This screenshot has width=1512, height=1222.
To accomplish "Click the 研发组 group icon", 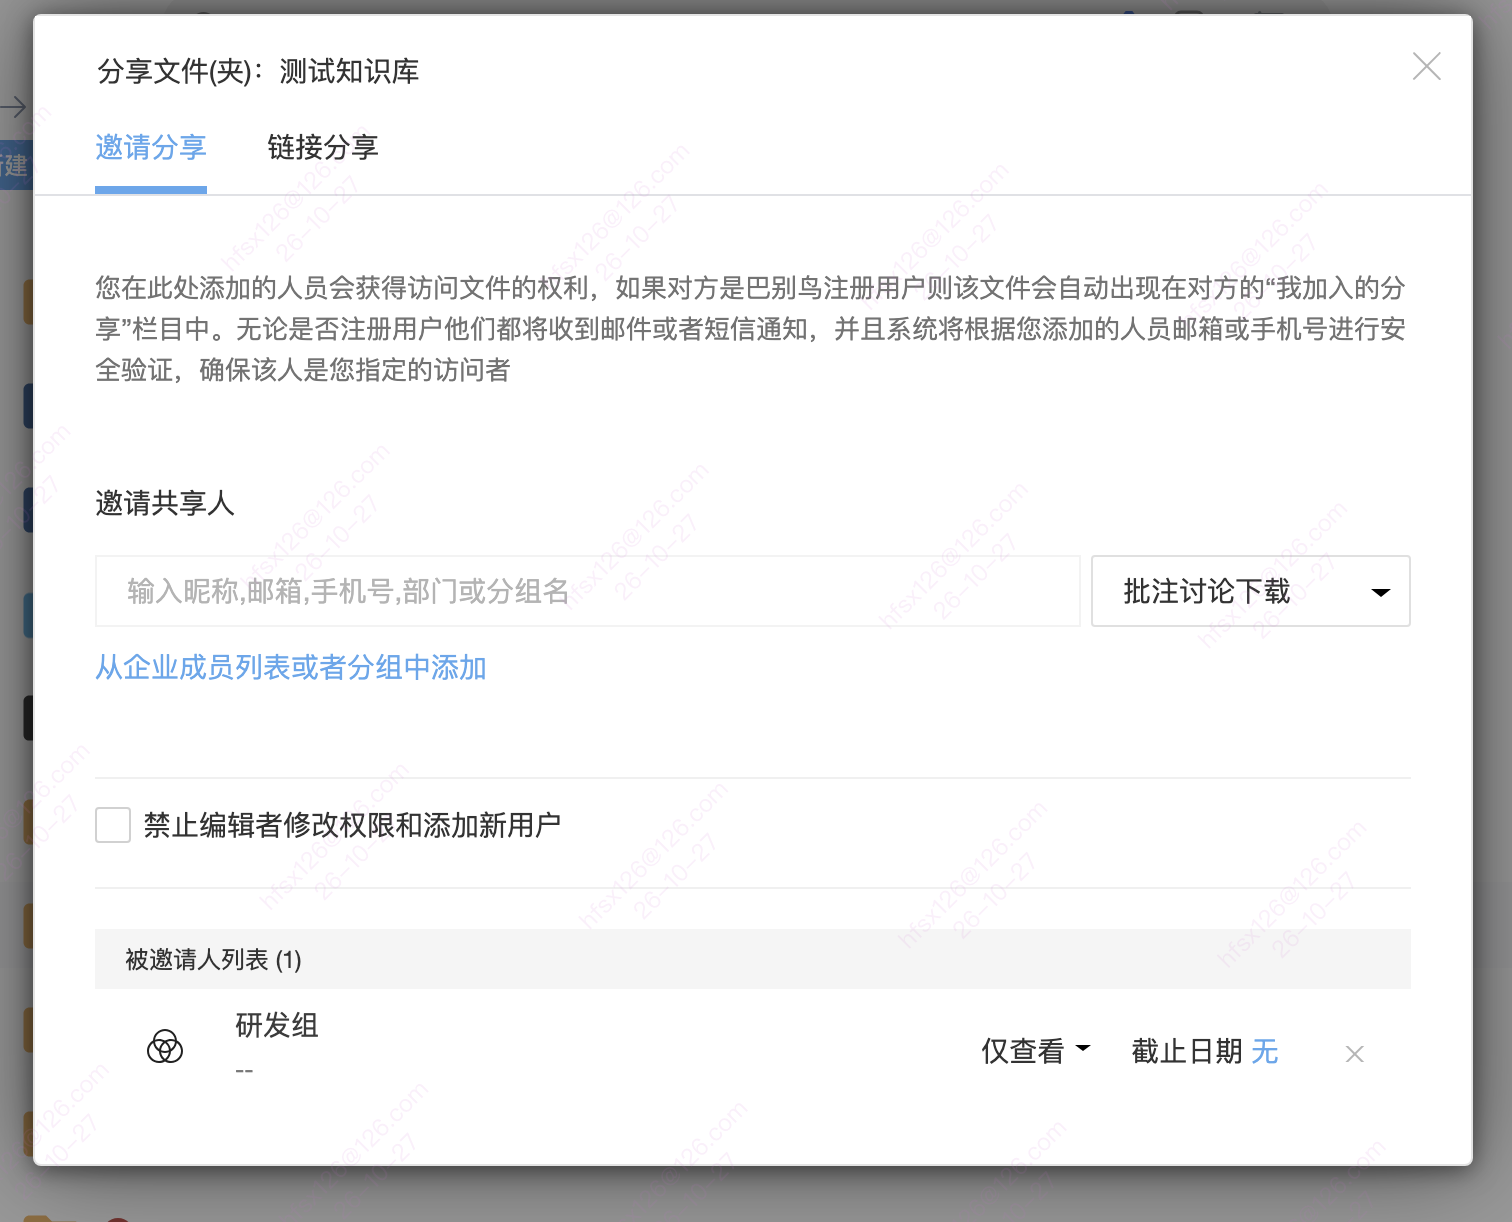I will tap(165, 1047).
